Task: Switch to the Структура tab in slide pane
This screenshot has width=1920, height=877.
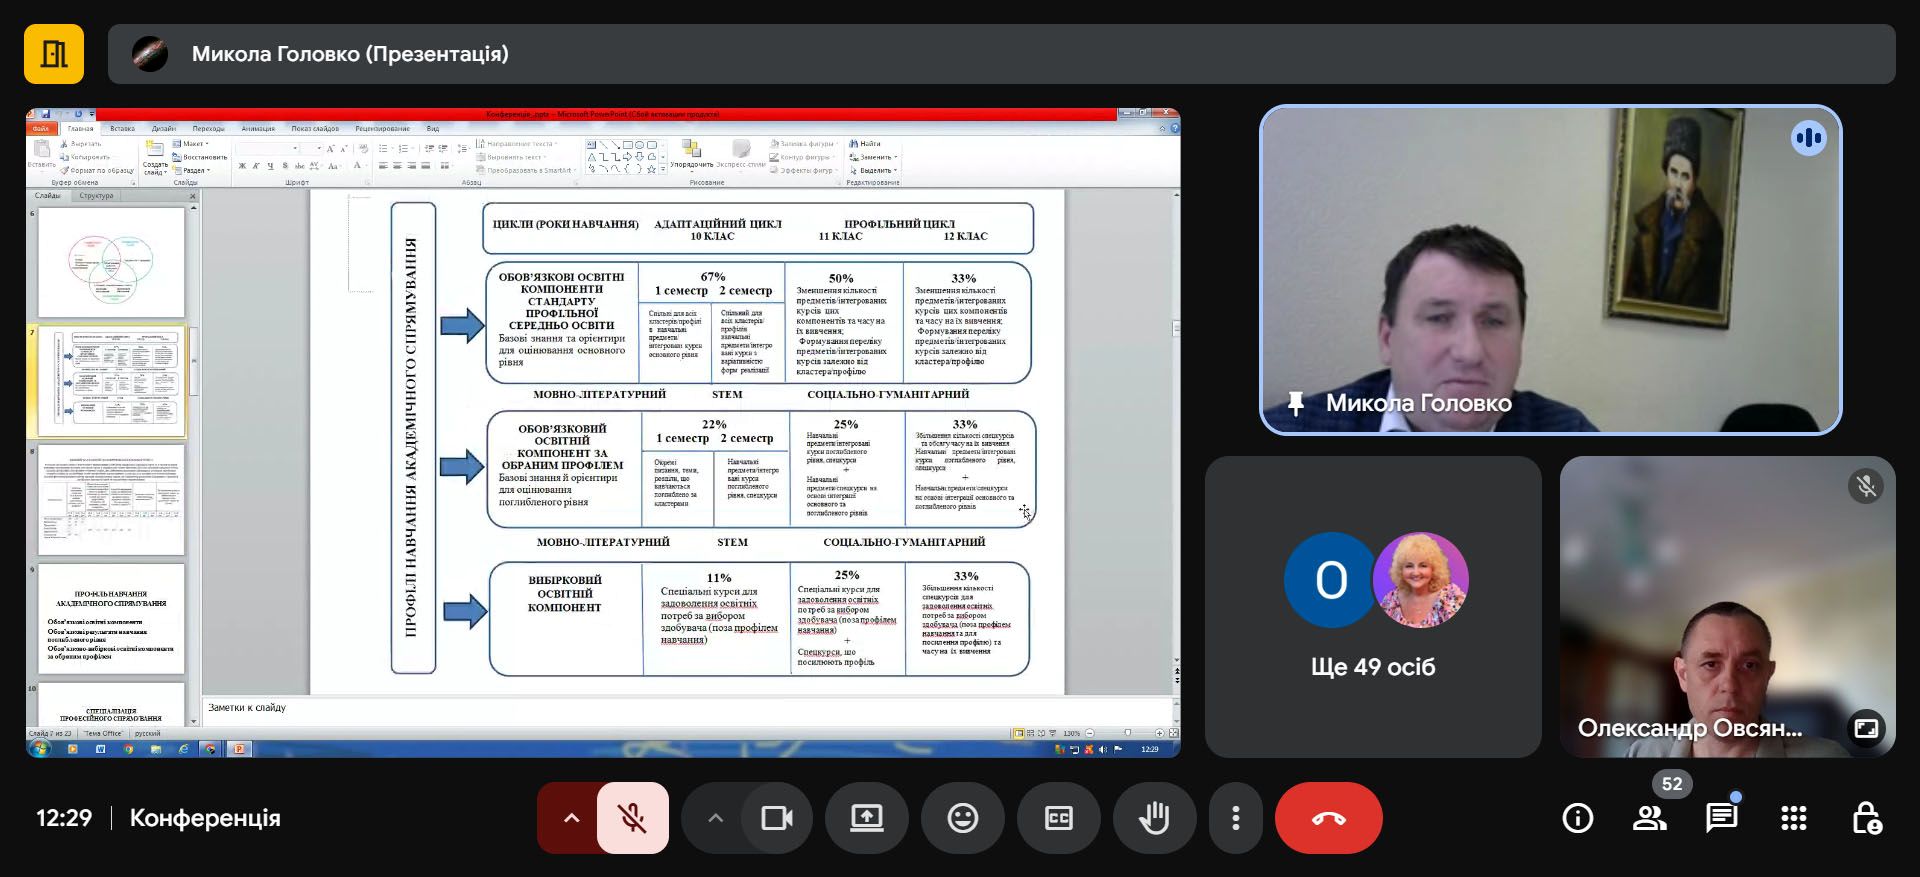Action: [x=96, y=196]
